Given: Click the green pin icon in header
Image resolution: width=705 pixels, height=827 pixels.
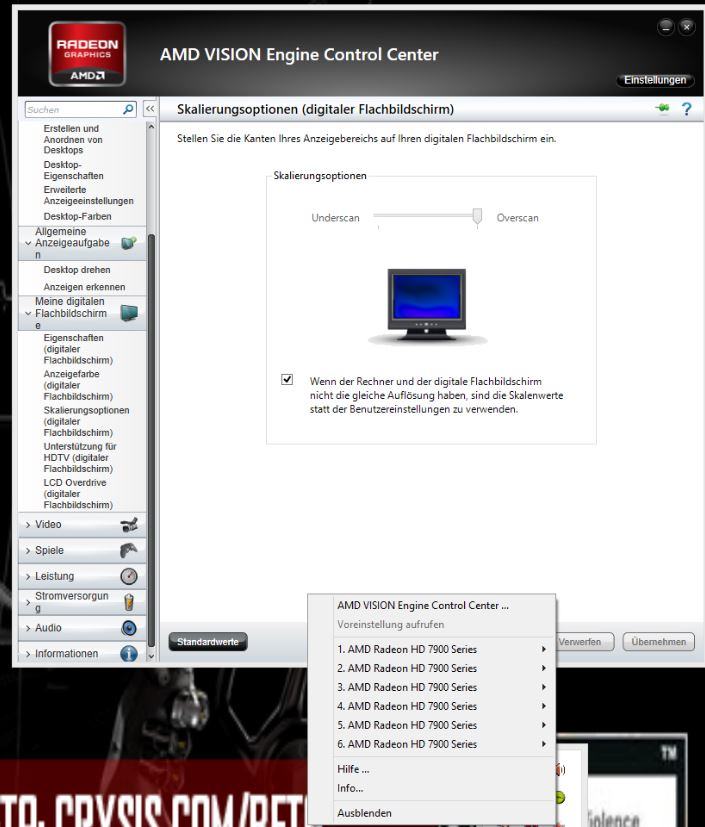Looking at the screenshot, I should (663, 108).
